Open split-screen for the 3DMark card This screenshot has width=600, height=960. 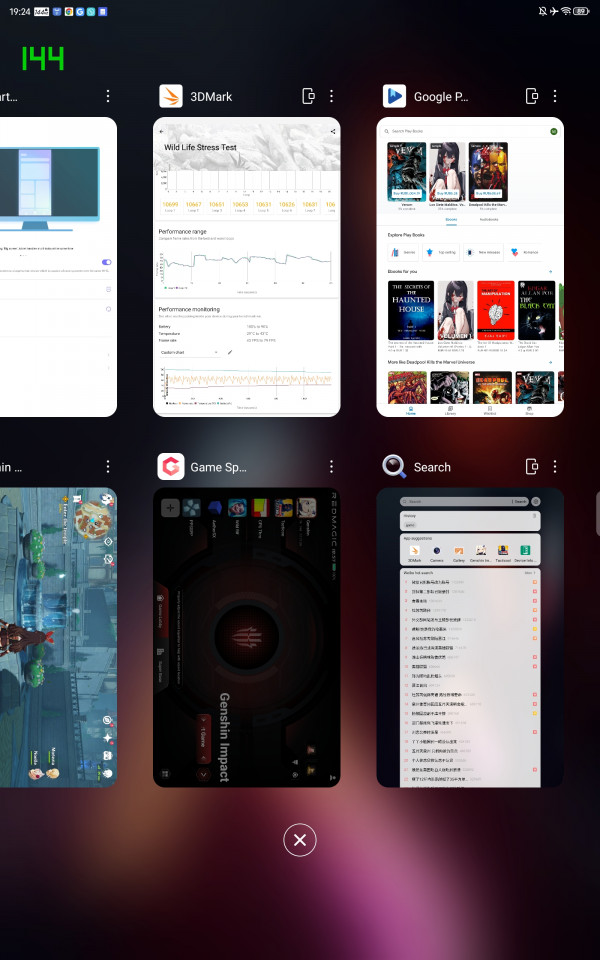(309, 96)
